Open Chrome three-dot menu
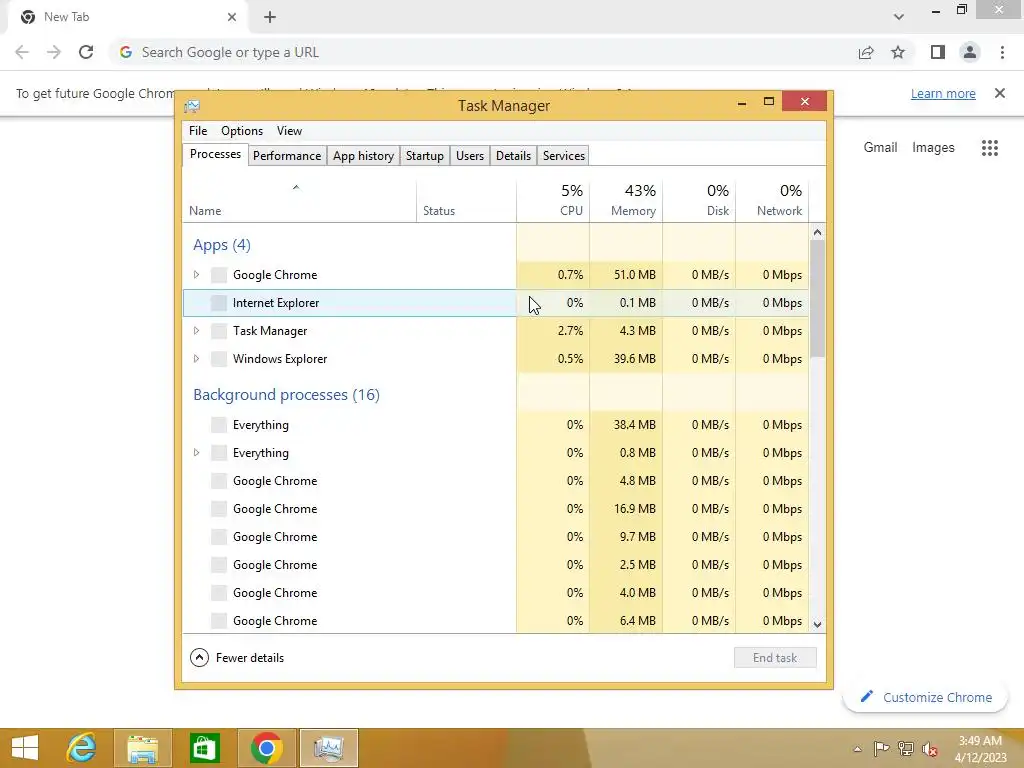Image resolution: width=1024 pixels, height=768 pixels. coord(1002,52)
